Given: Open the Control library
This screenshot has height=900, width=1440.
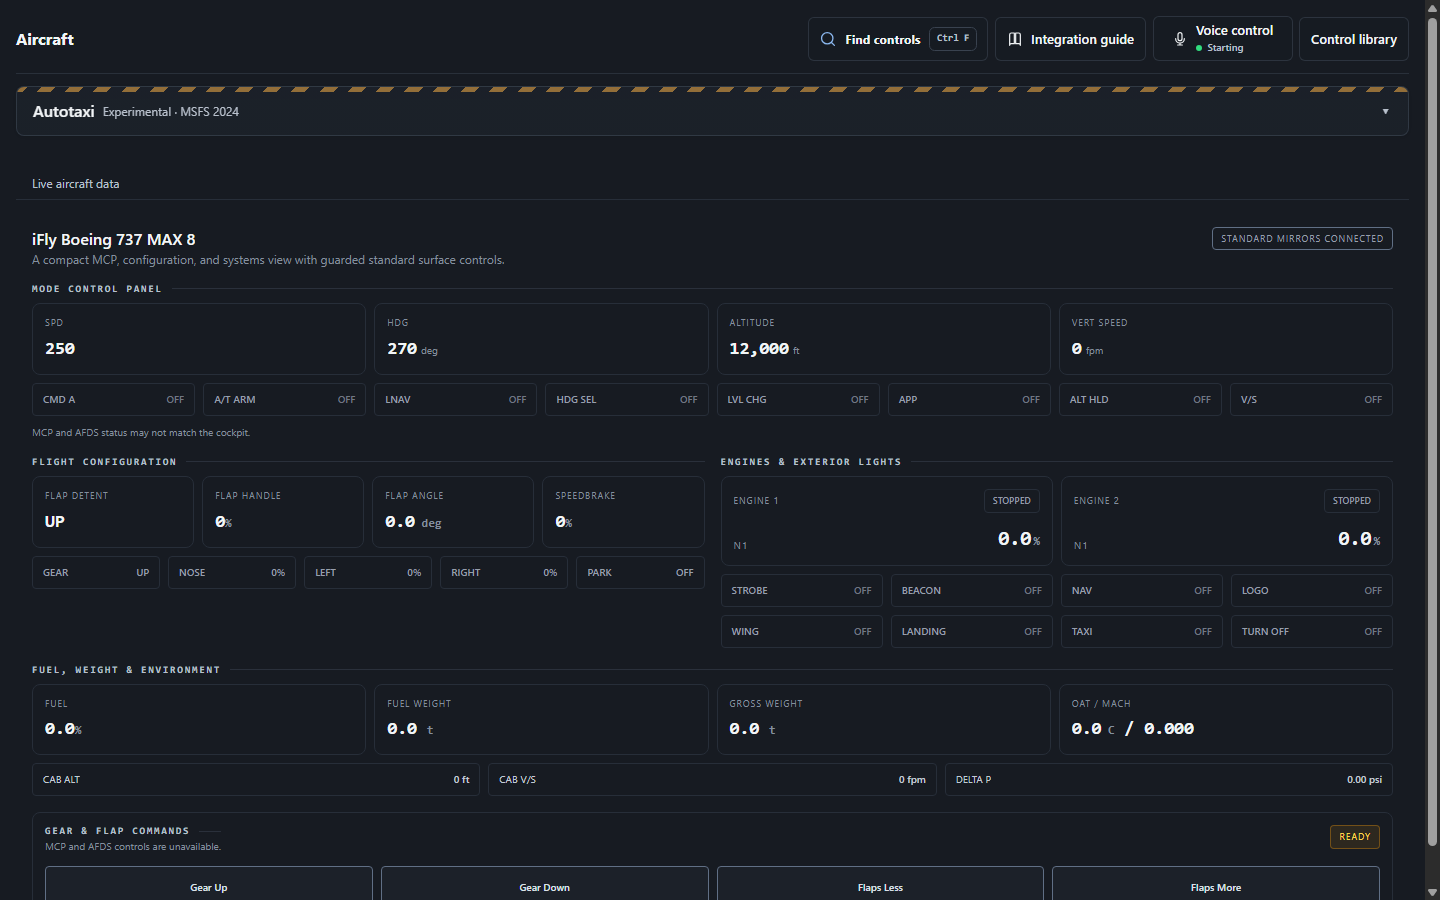Looking at the screenshot, I should (1353, 39).
